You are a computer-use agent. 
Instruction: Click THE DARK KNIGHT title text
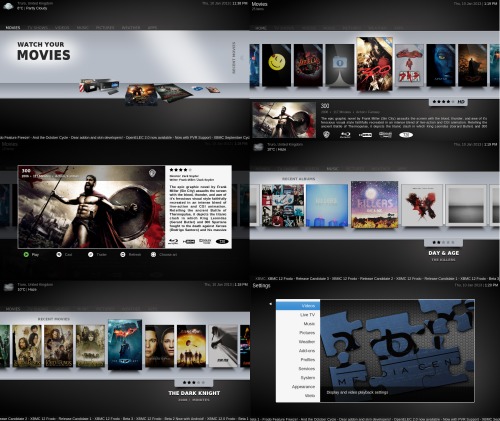pyautogui.click(x=194, y=393)
